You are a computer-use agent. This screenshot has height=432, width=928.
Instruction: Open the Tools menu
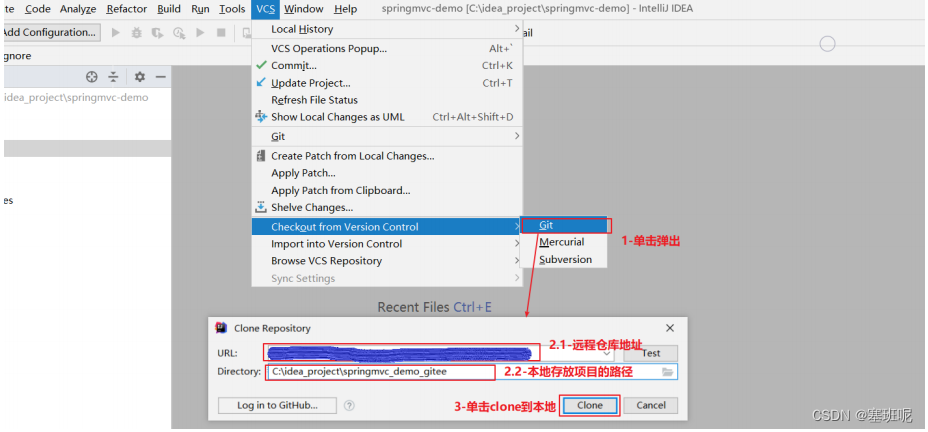click(x=232, y=9)
